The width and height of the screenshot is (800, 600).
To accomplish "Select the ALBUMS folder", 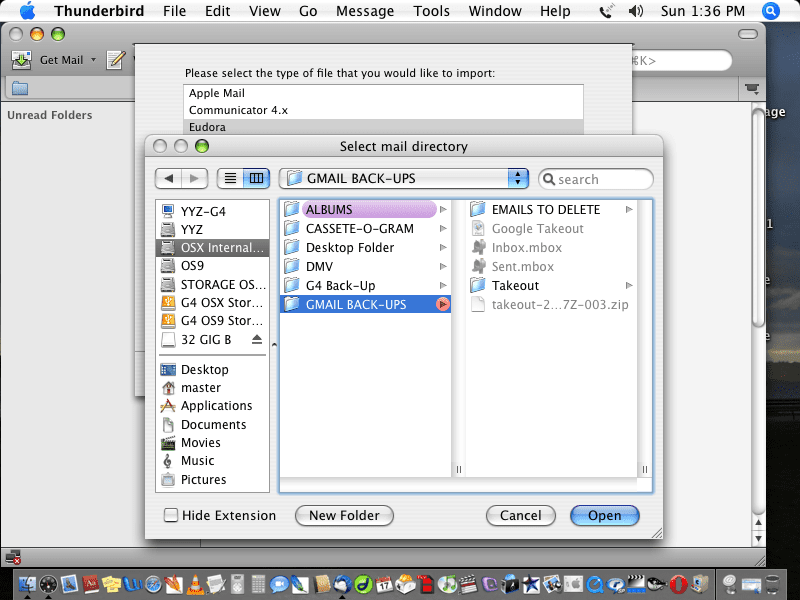I will pos(365,209).
